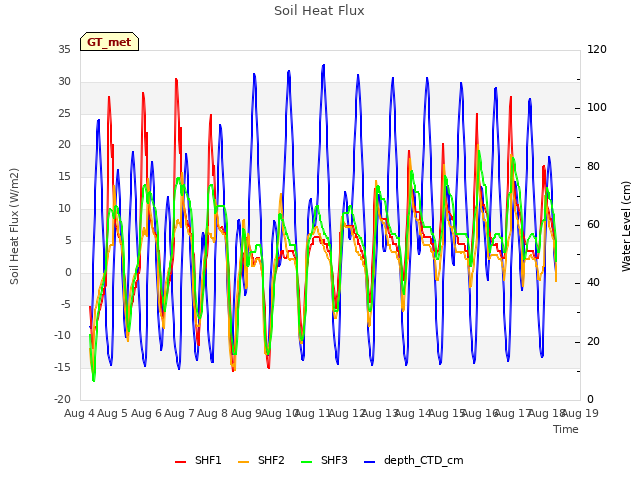This screenshot has height=480, width=640.
Task: Click the Aug 6 x-axis tick label
Action: pyautogui.click(x=146, y=413)
